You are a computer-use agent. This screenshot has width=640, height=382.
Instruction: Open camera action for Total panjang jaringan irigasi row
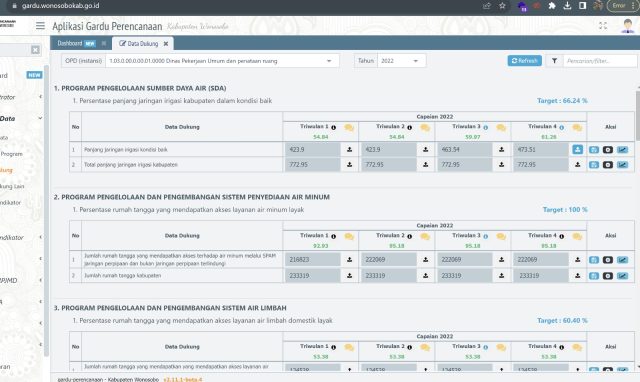click(x=608, y=165)
